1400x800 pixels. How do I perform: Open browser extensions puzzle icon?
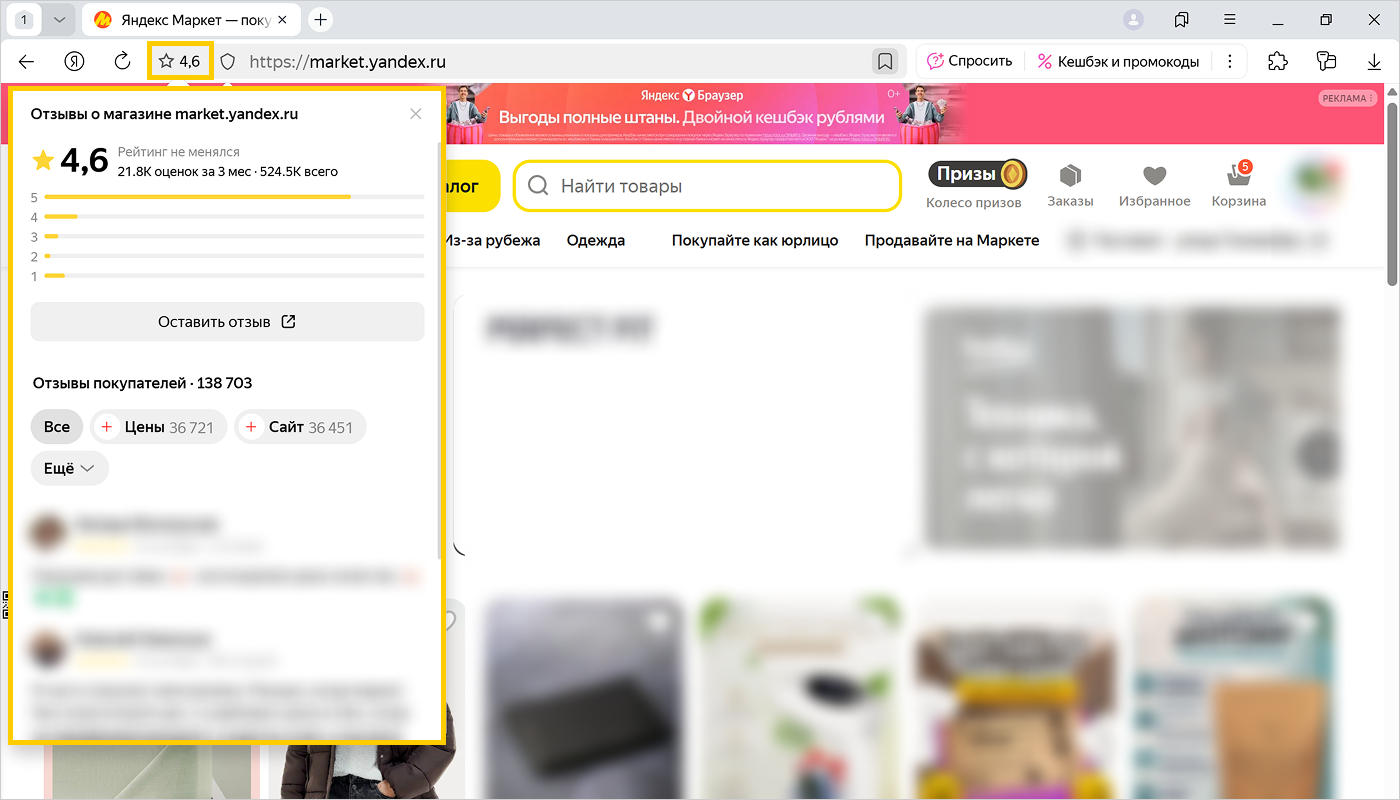click(x=1277, y=62)
